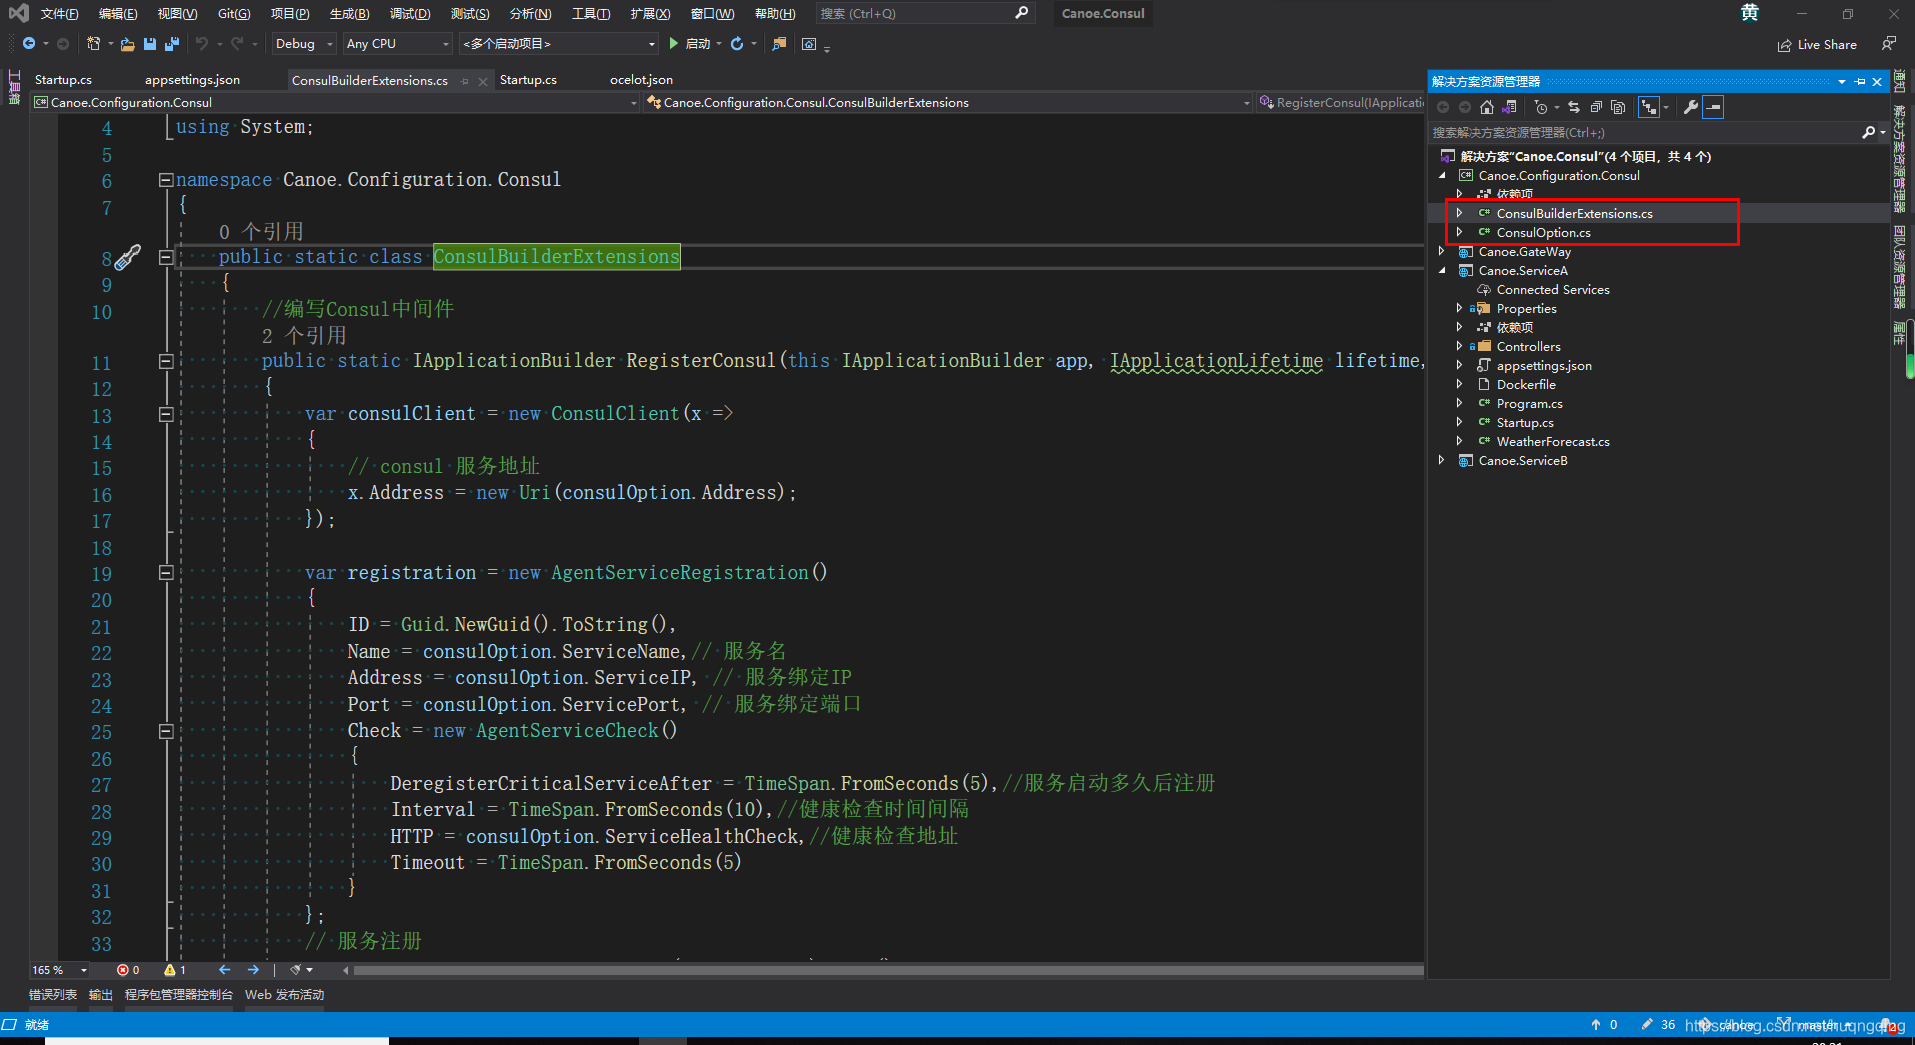Image resolution: width=1915 pixels, height=1045 pixels.
Task: Click the quick actions screwdriver icon at line 8
Action: (127, 257)
